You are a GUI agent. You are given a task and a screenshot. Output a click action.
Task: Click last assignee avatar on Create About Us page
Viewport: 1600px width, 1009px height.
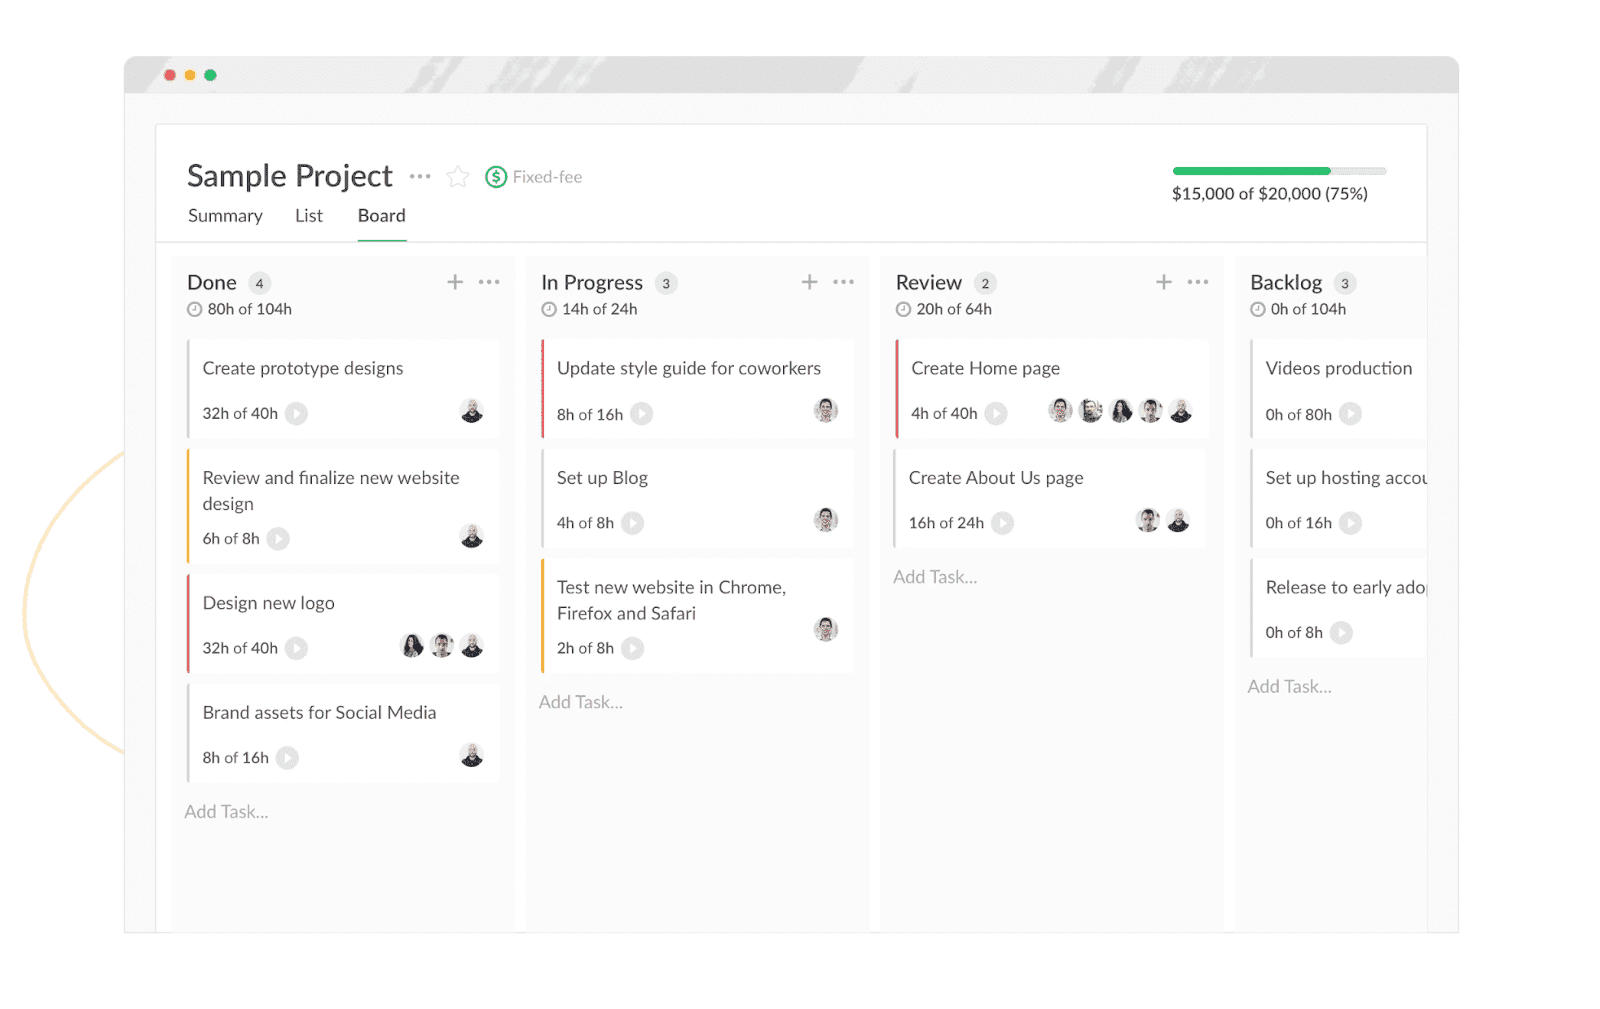tap(1179, 520)
